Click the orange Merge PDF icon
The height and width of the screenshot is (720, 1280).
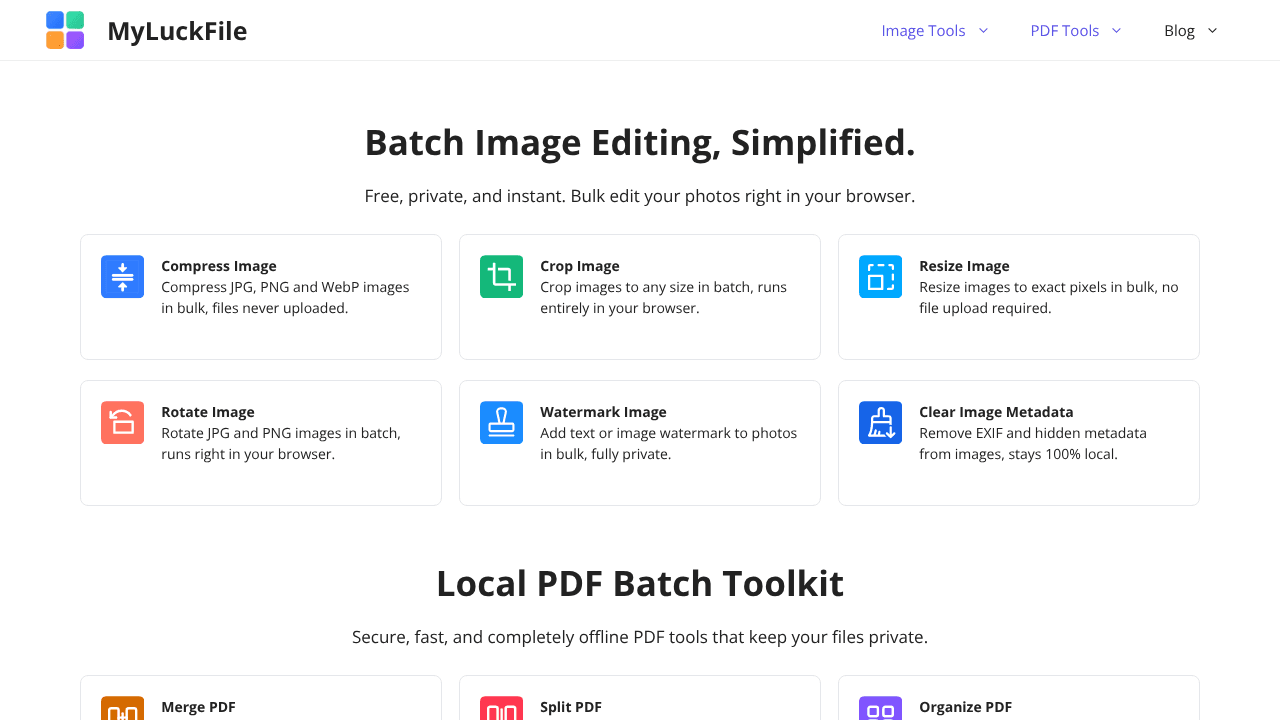point(122,708)
